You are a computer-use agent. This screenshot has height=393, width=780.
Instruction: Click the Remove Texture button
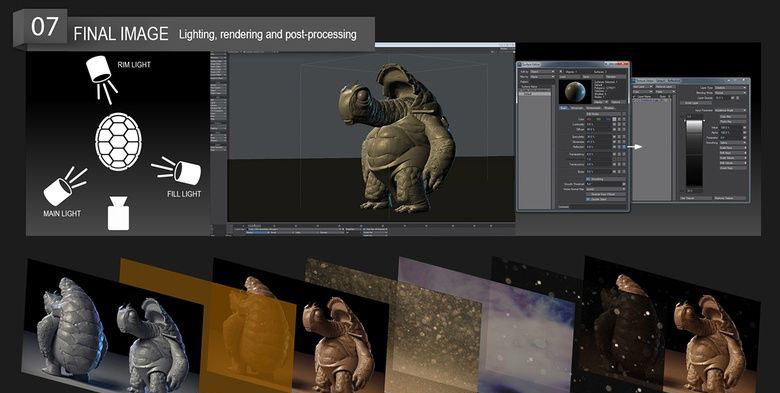click(x=730, y=198)
